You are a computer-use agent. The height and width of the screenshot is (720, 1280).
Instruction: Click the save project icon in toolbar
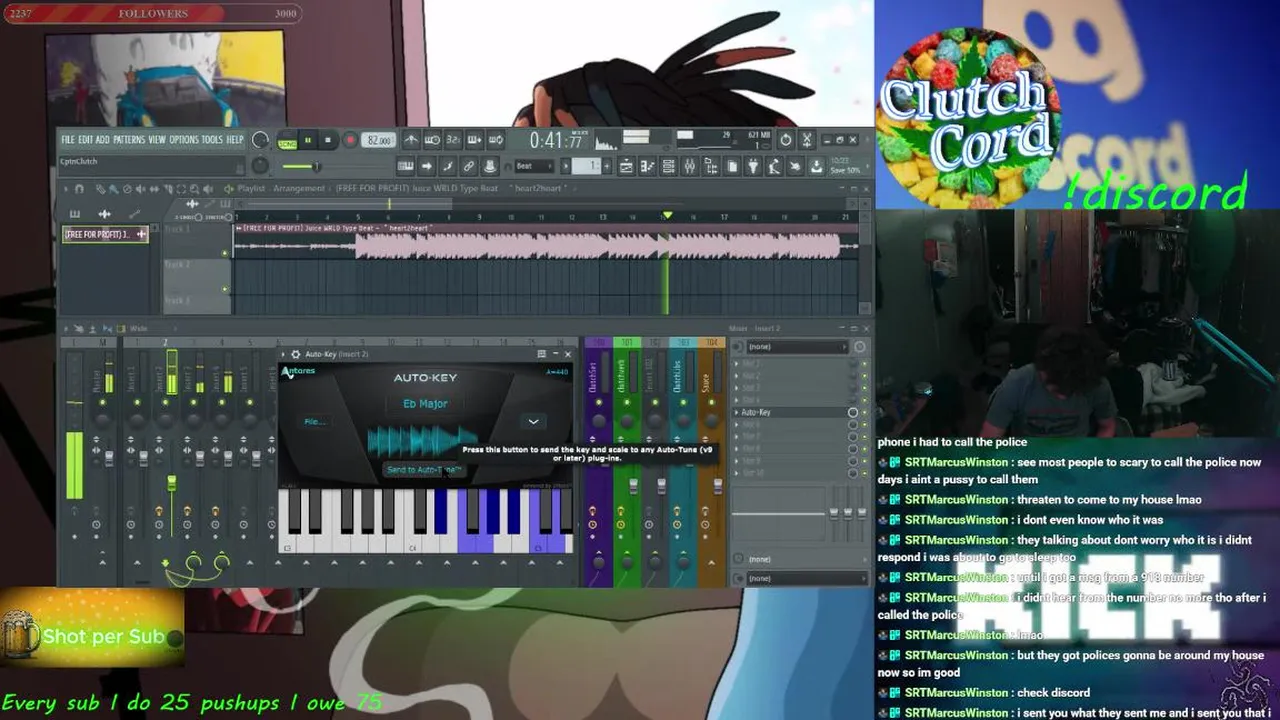816,166
